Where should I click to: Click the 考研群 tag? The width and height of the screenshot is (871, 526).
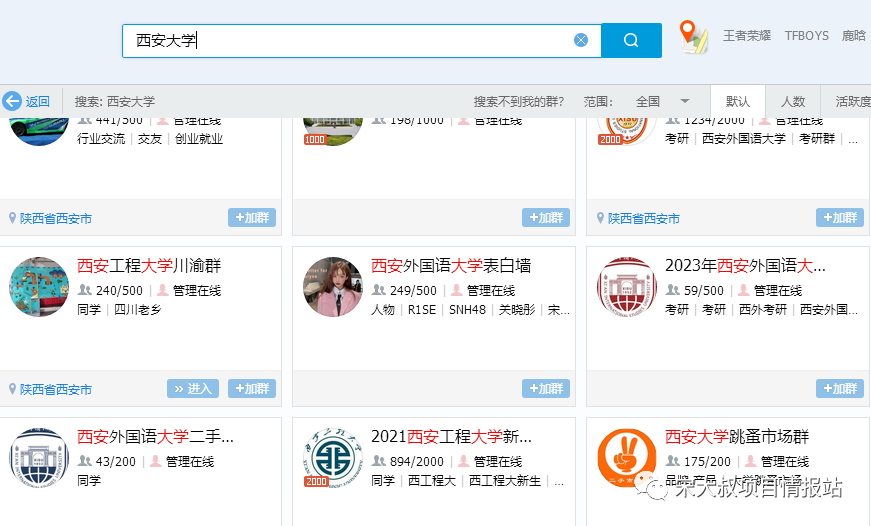pos(817,138)
